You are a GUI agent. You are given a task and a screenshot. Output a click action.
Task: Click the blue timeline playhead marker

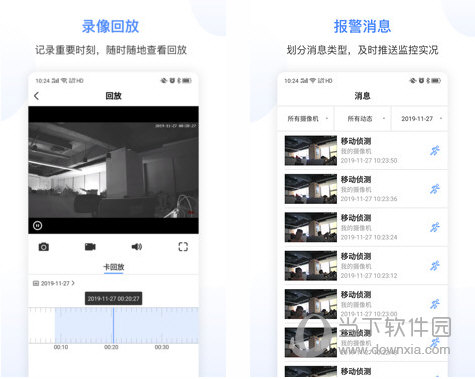click(113, 325)
